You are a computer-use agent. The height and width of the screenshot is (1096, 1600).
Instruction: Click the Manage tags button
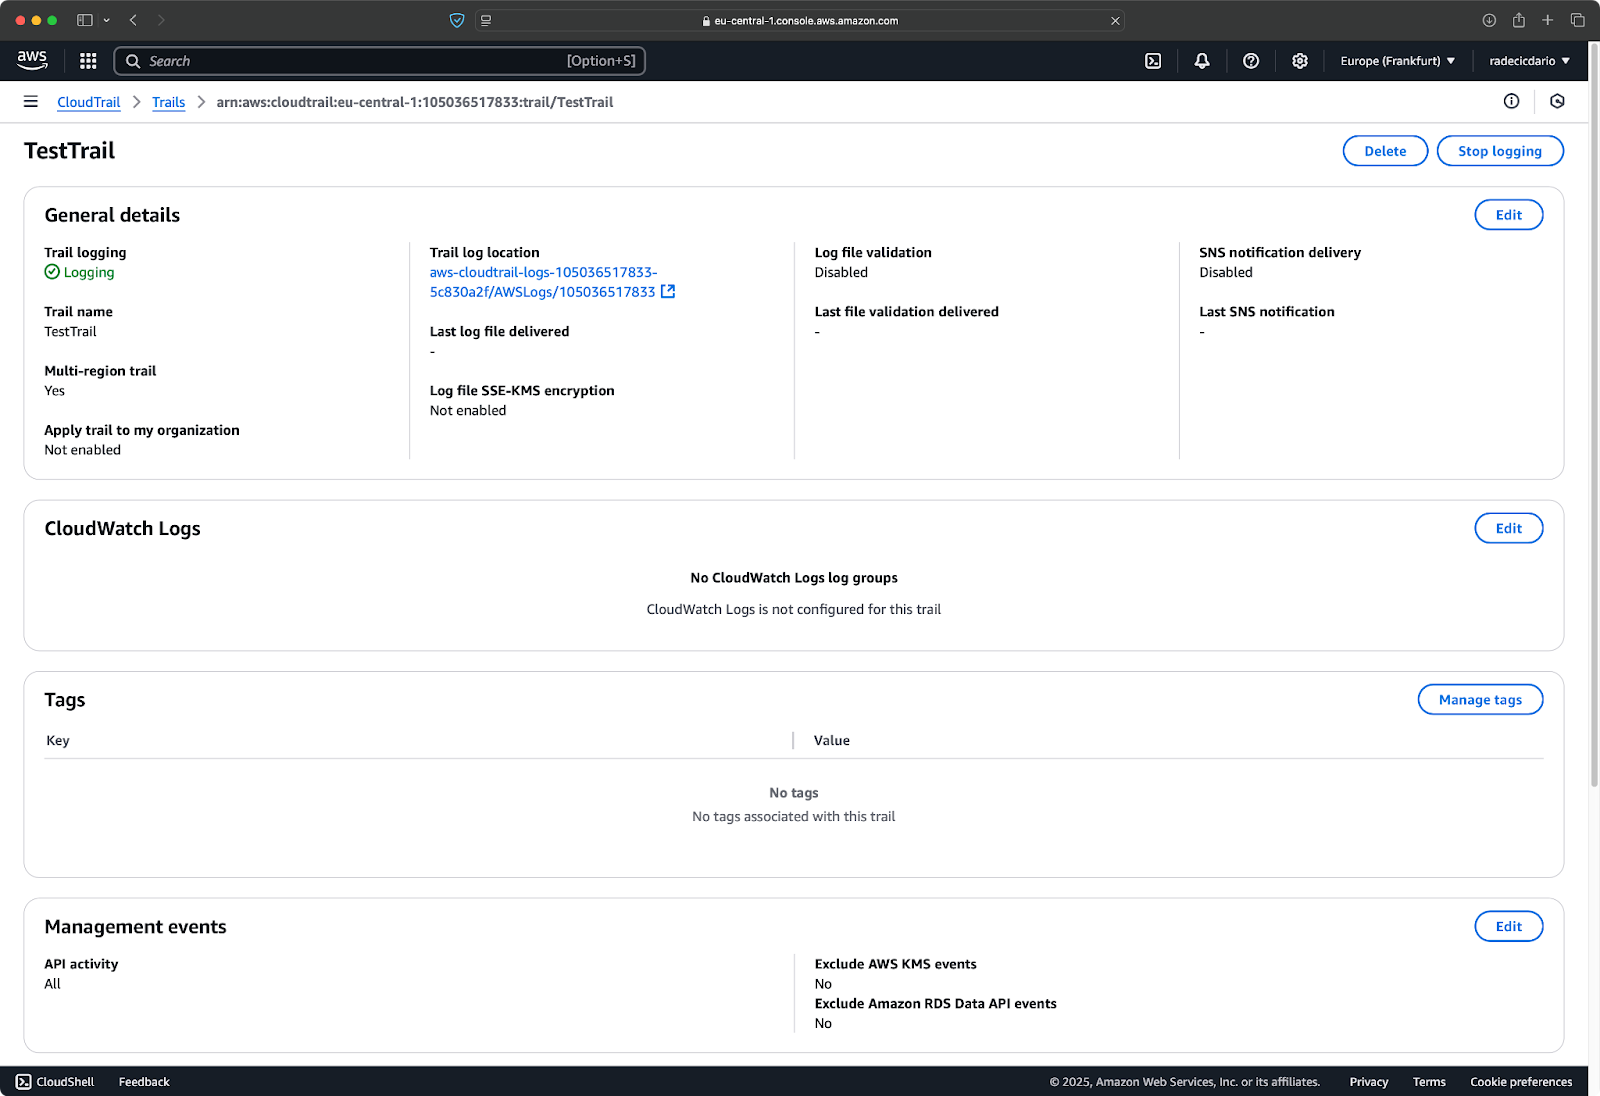point(1480,700)
